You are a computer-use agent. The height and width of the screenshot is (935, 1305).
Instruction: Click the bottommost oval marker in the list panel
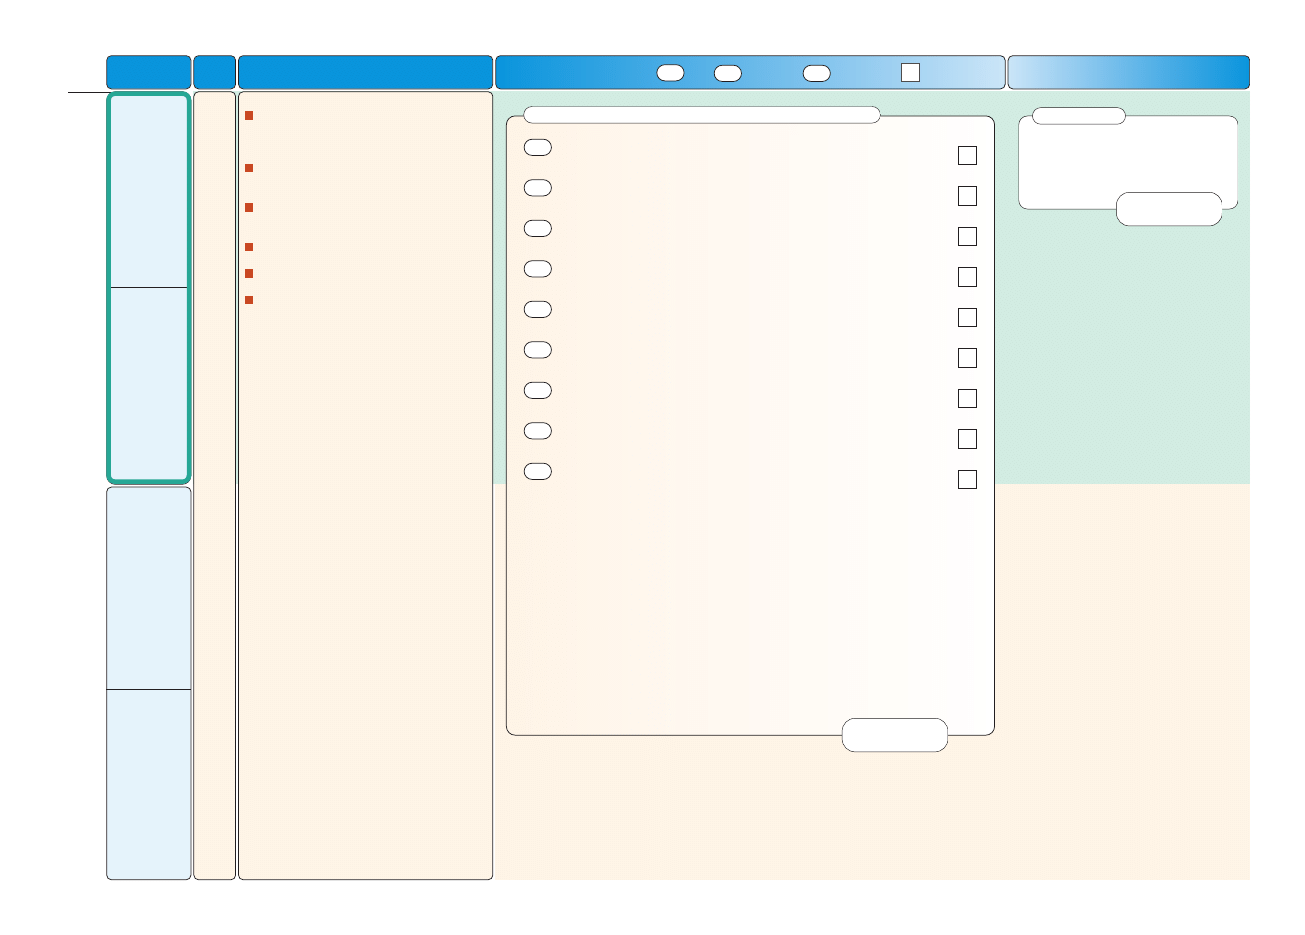(x=537, y=471)
